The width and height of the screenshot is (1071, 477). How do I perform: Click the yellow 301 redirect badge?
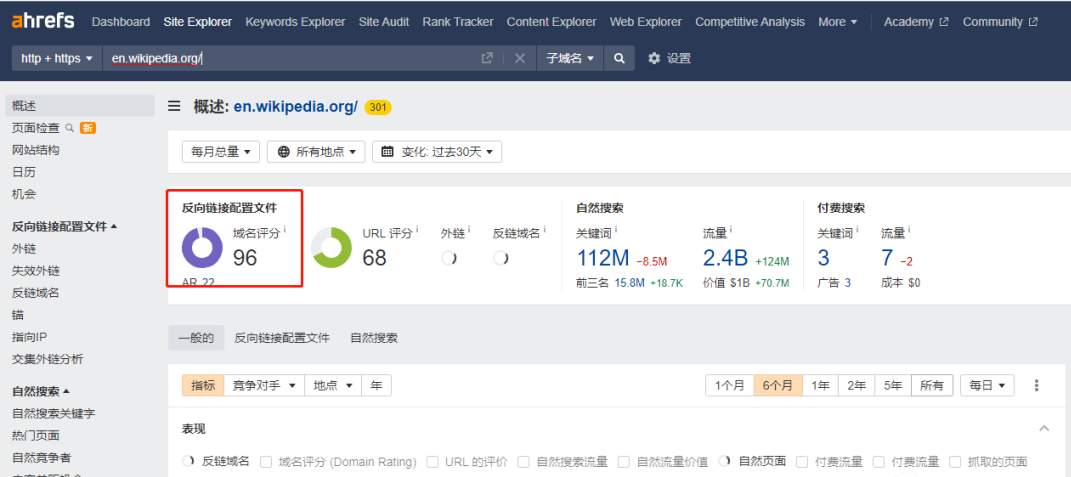378,107
